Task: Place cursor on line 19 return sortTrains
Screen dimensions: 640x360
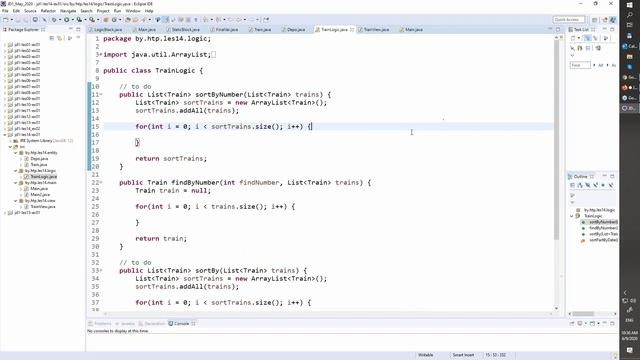Action: pyautogui.click(x=171, y=159)
